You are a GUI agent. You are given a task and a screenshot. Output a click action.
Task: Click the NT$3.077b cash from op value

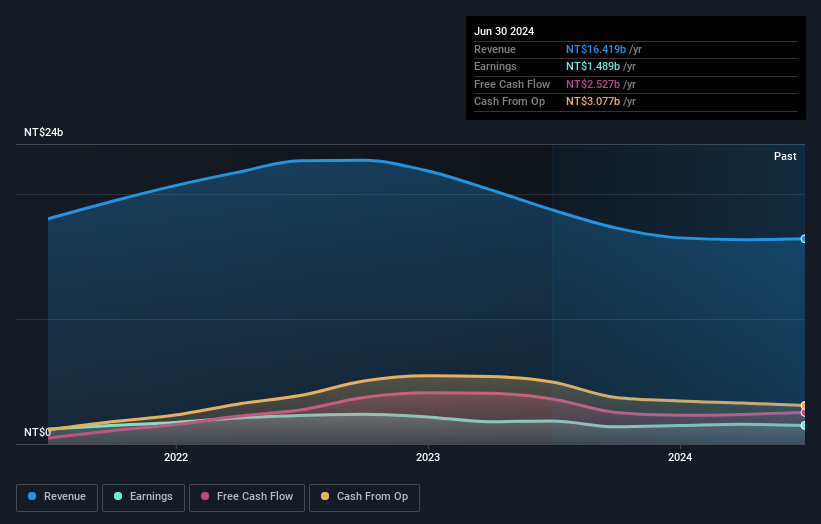point(593,102)
